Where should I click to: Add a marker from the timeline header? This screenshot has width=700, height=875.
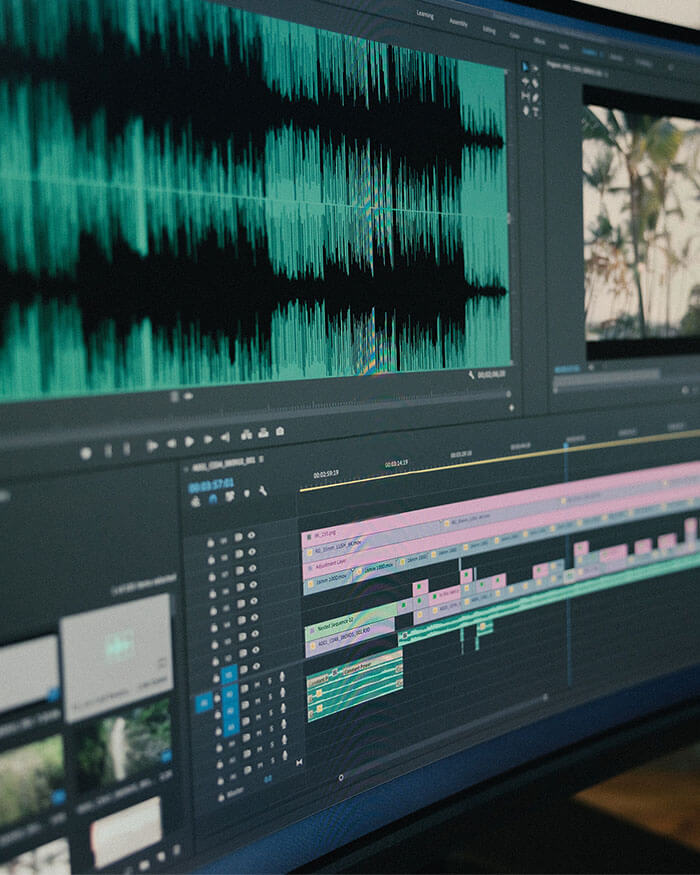[247, 493]
